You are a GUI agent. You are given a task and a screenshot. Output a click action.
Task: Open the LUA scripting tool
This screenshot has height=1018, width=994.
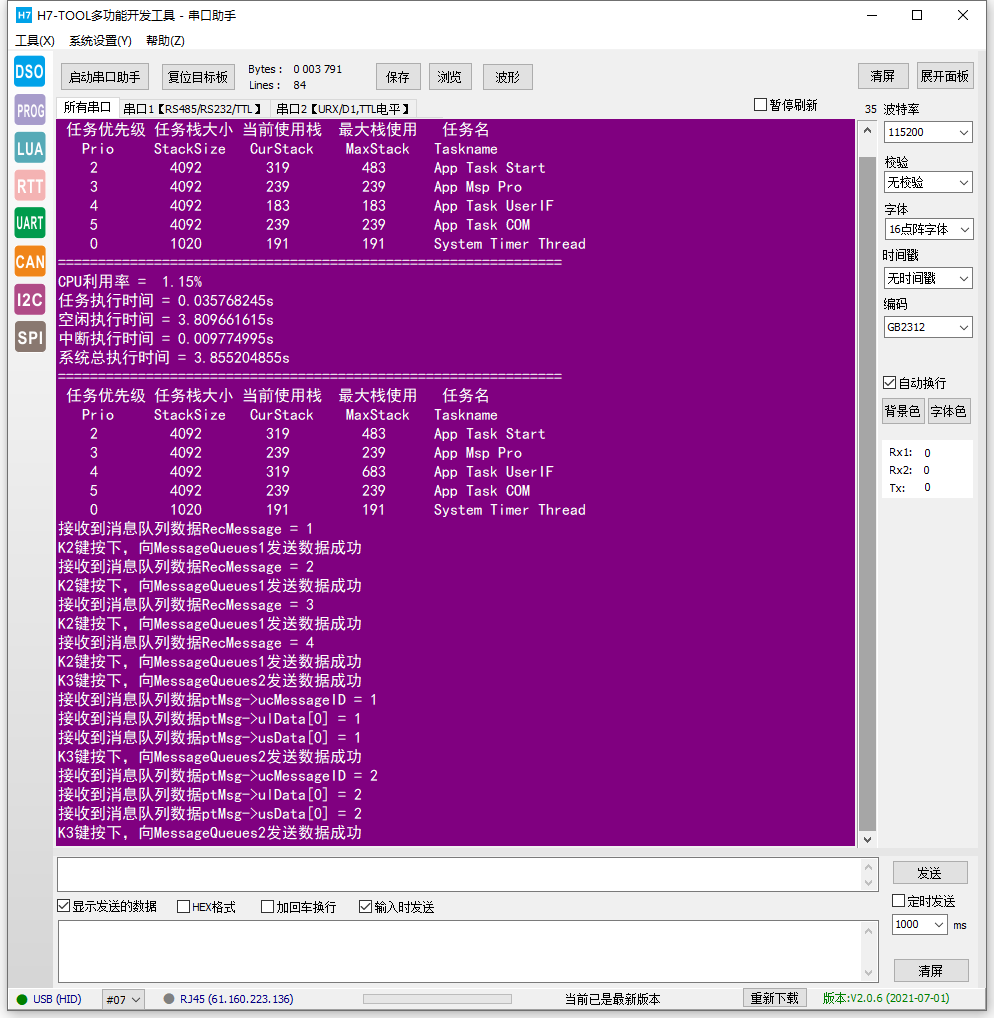click(30, 148)
